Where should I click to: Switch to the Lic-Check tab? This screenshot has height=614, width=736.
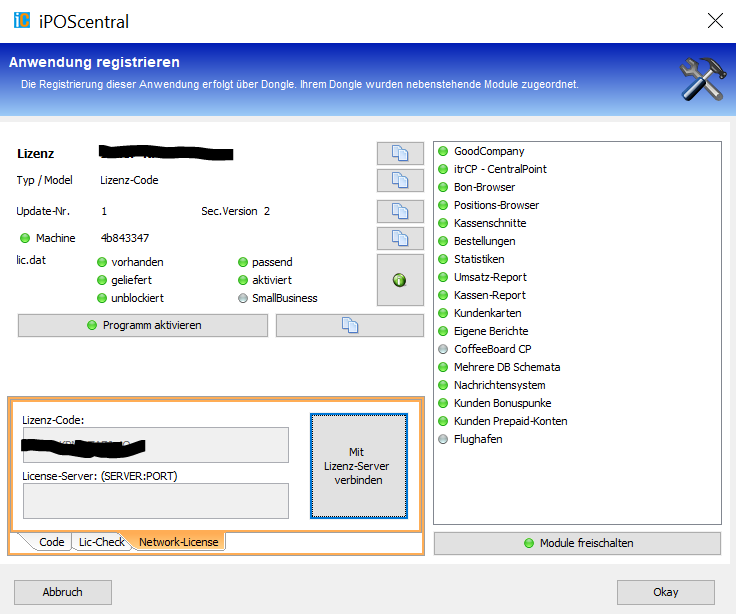[101, 542]
